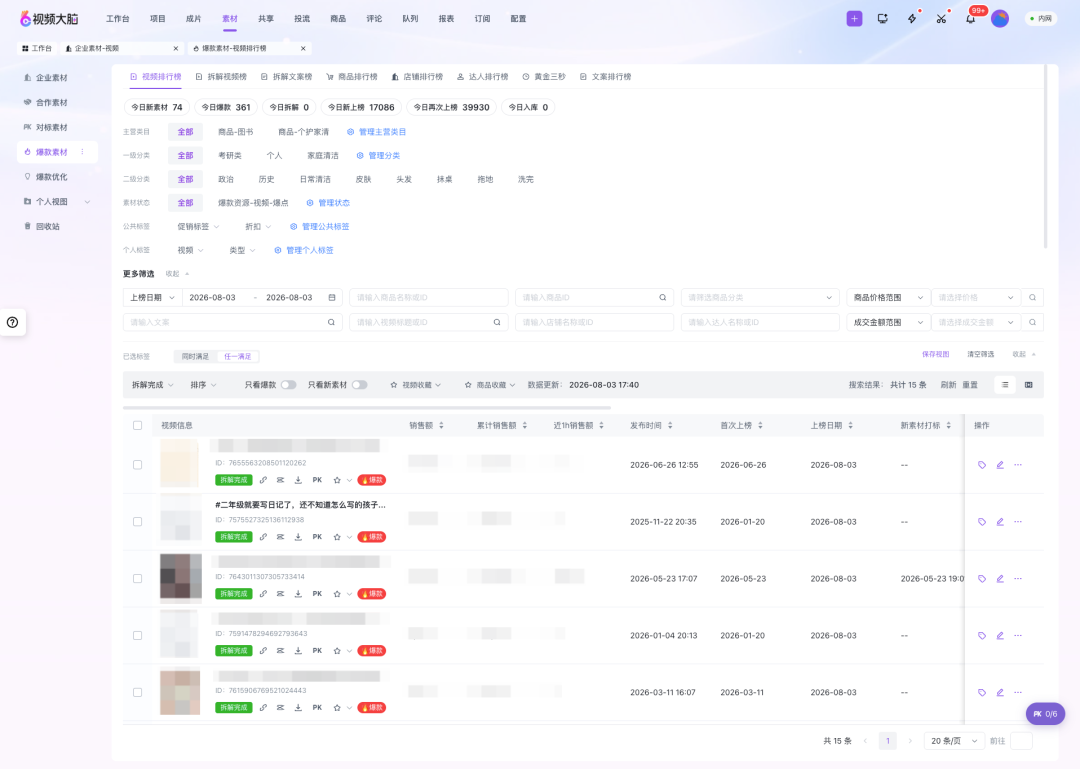Click the tag icon for 2026-03-11 16:07 row

(982, 693)
